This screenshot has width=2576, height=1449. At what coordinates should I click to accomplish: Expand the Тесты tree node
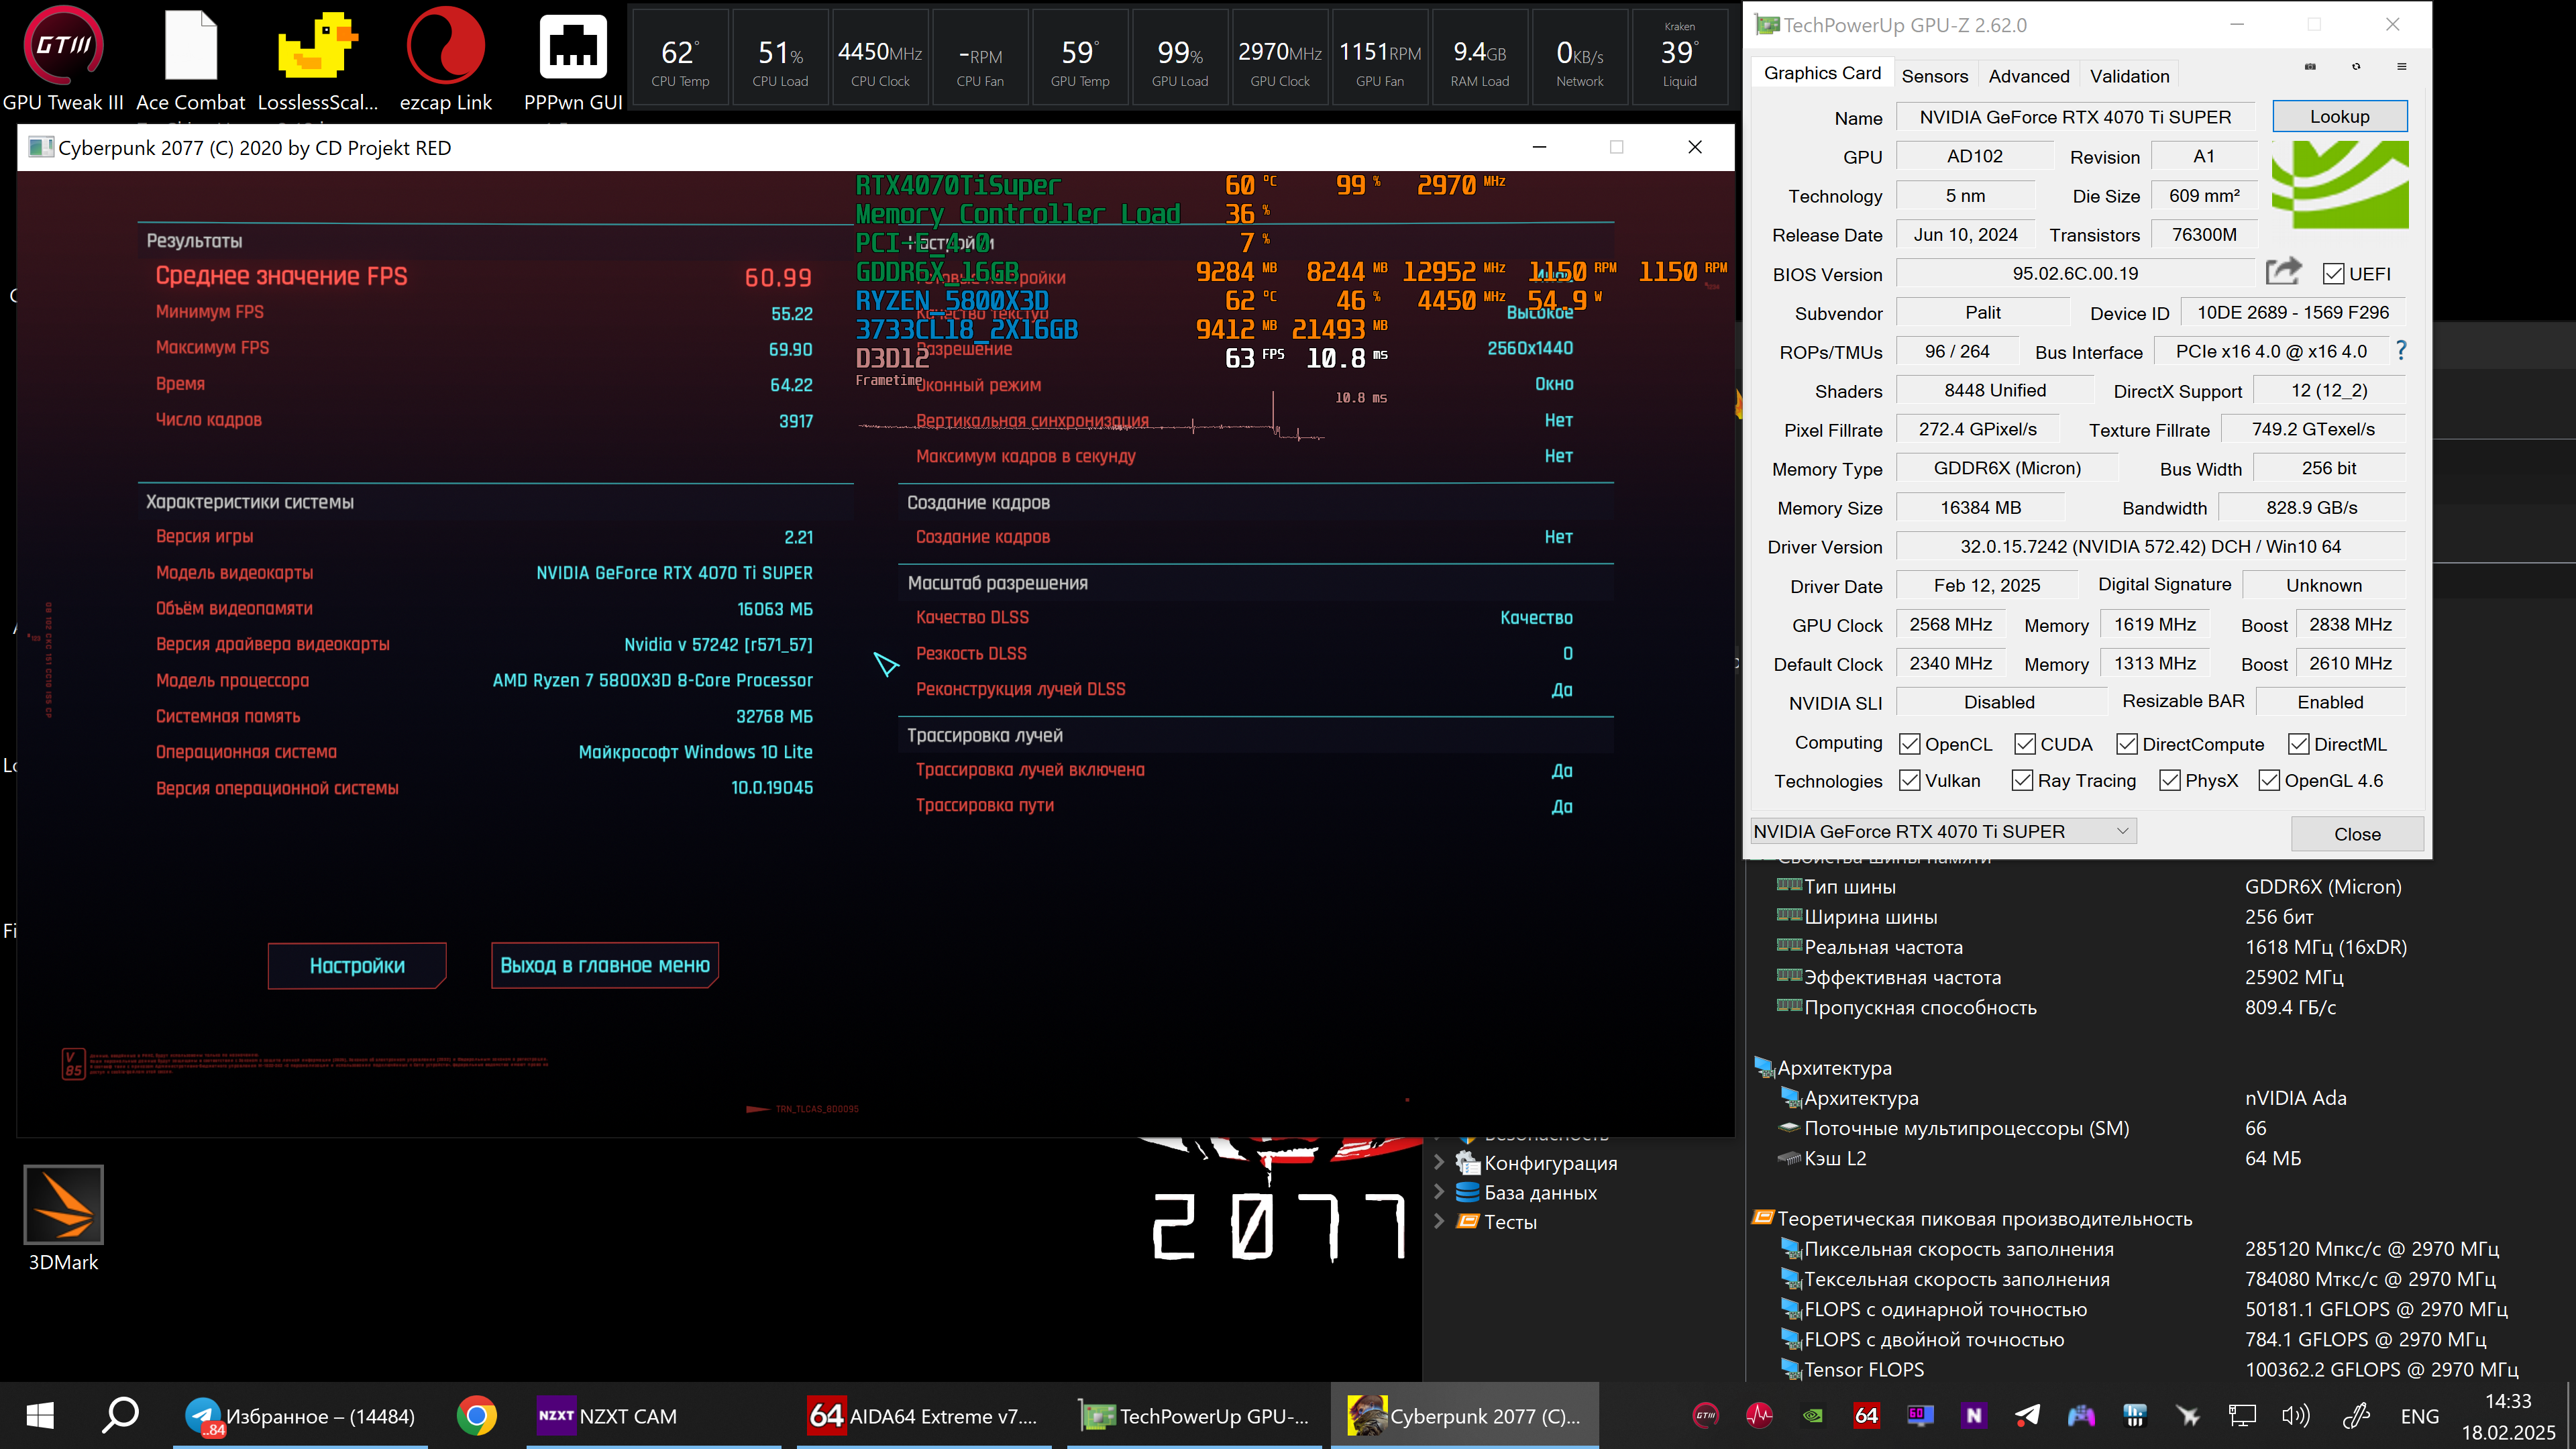(1439, 1221)
